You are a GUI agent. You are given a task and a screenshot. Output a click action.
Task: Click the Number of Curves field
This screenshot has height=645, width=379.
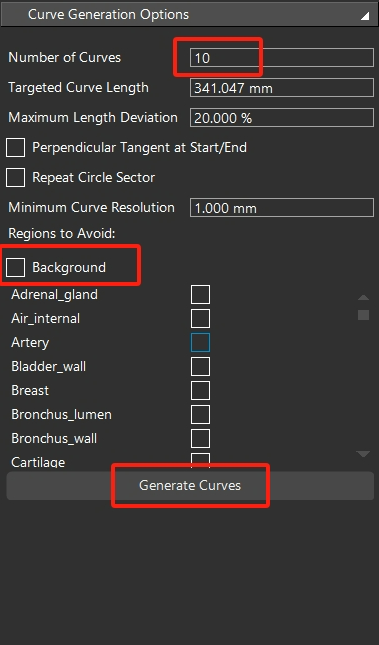point(281,58)
